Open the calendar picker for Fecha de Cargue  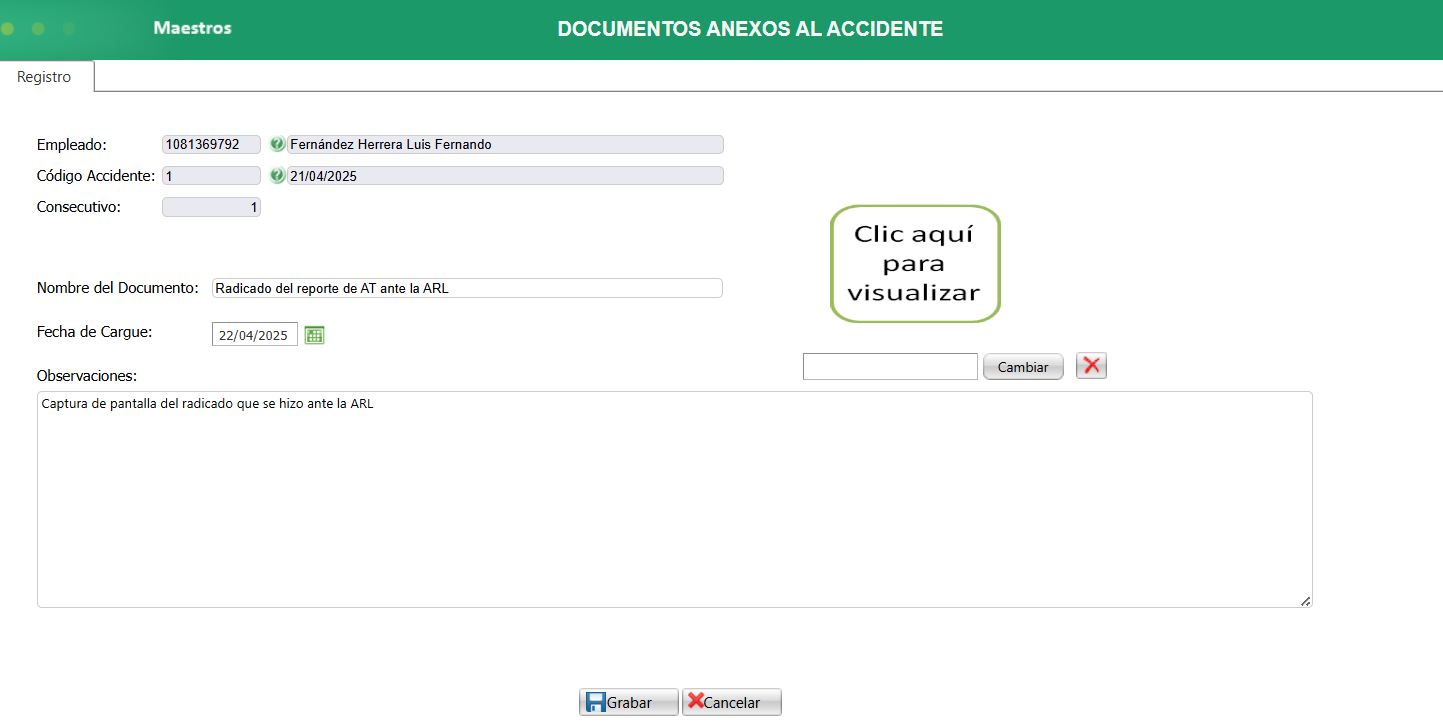point(314,334)
